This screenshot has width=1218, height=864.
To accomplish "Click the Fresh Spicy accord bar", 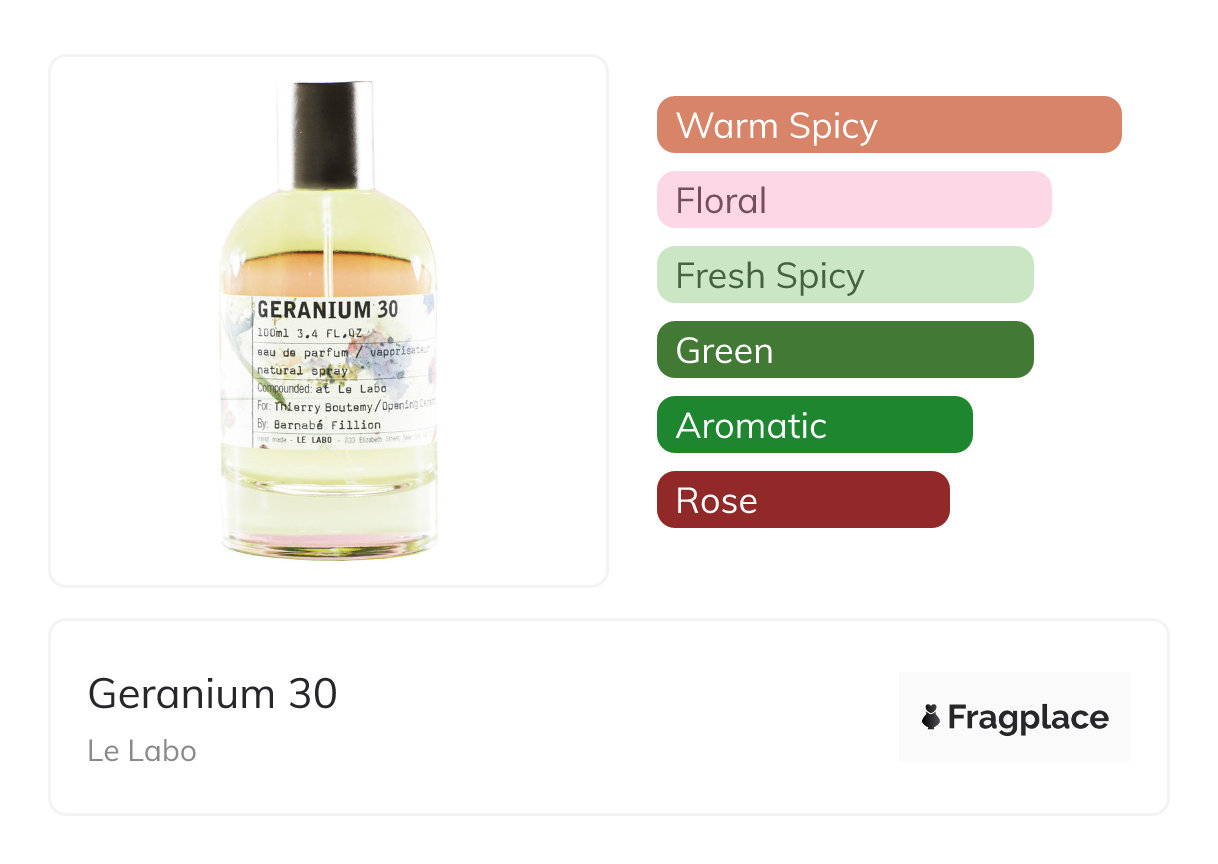I will click(844, 275).
